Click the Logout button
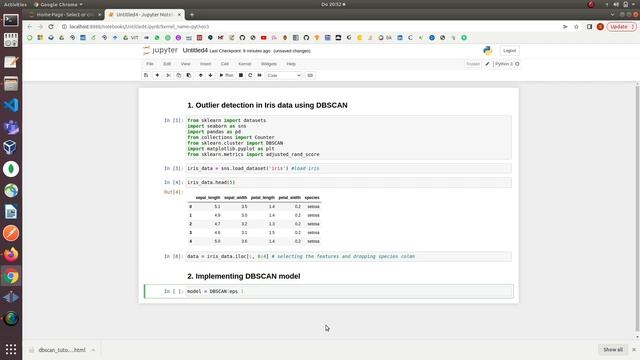This screenshot has width=640, height=360. (x=509, y=51)
